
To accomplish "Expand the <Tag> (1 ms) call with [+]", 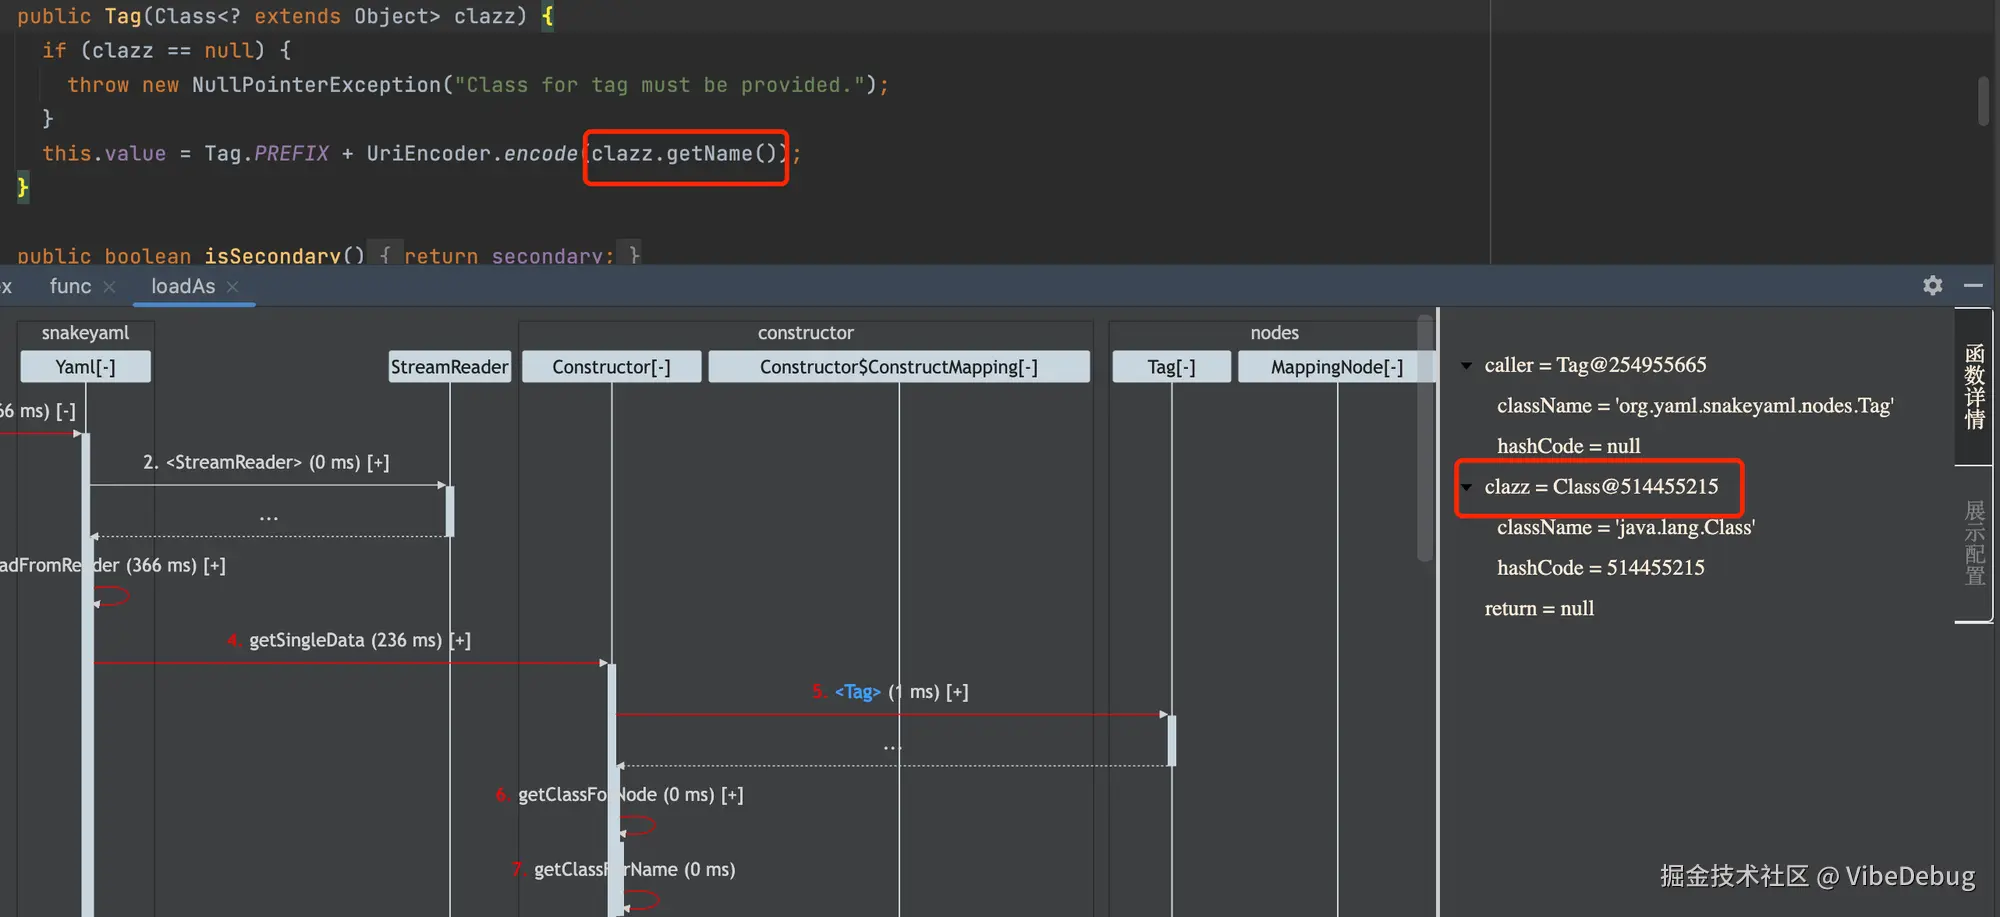I will coord(957,692).
